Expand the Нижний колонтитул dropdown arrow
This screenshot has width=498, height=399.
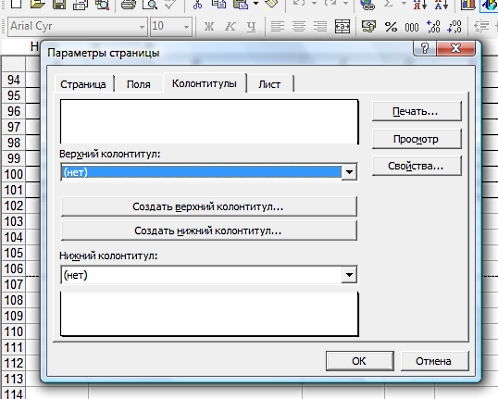point(349,275)
